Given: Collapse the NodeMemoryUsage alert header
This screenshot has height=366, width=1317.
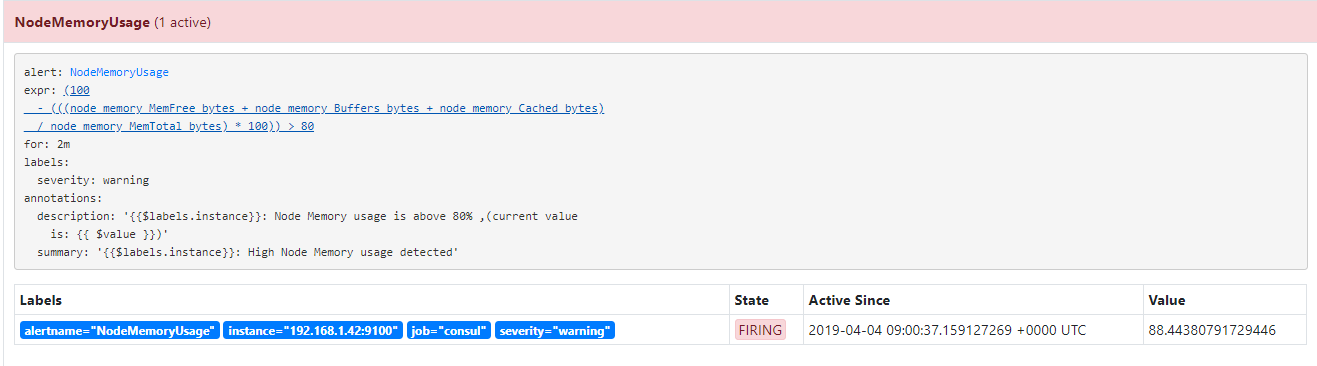Looking at the screenshot, I should click(x=658, y=21).
